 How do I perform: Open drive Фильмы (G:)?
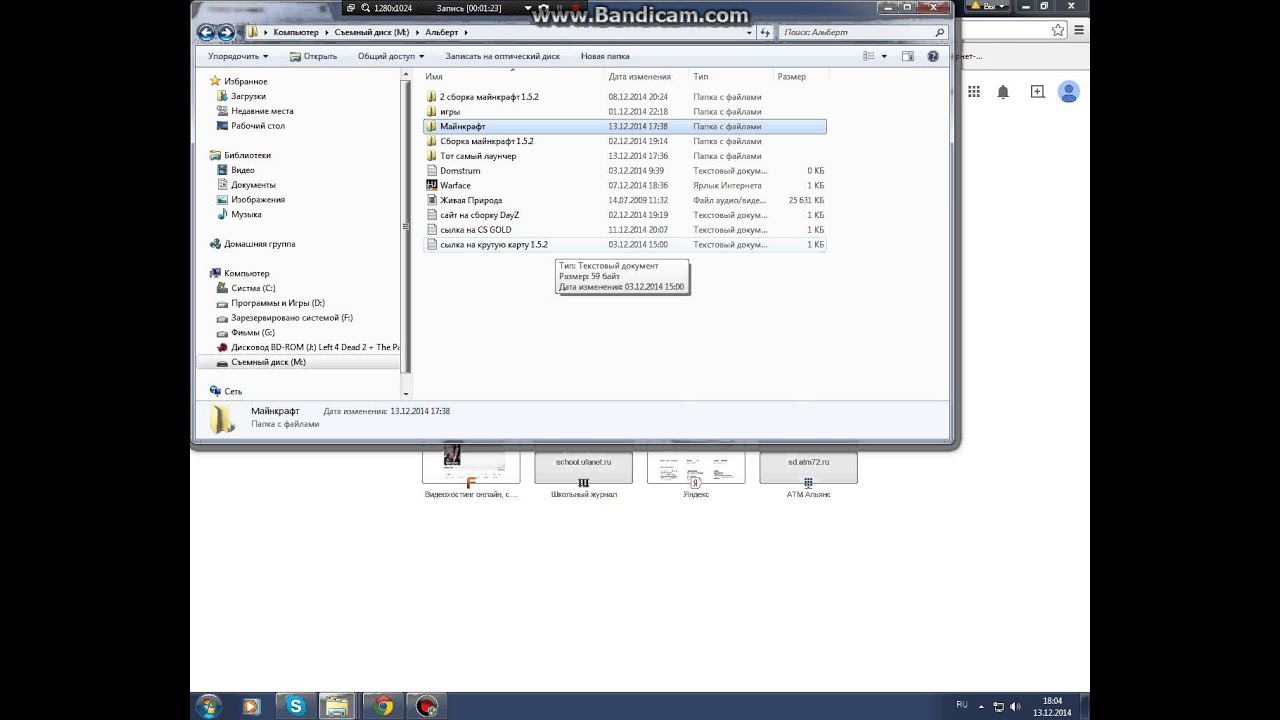(252, 332)
